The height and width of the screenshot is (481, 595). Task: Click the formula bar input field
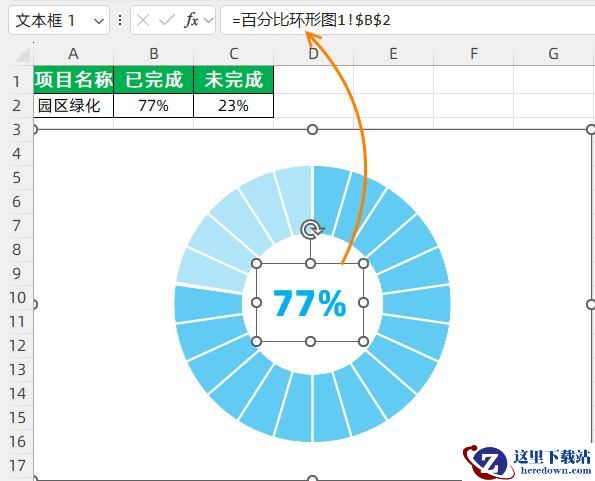point(408,20)
